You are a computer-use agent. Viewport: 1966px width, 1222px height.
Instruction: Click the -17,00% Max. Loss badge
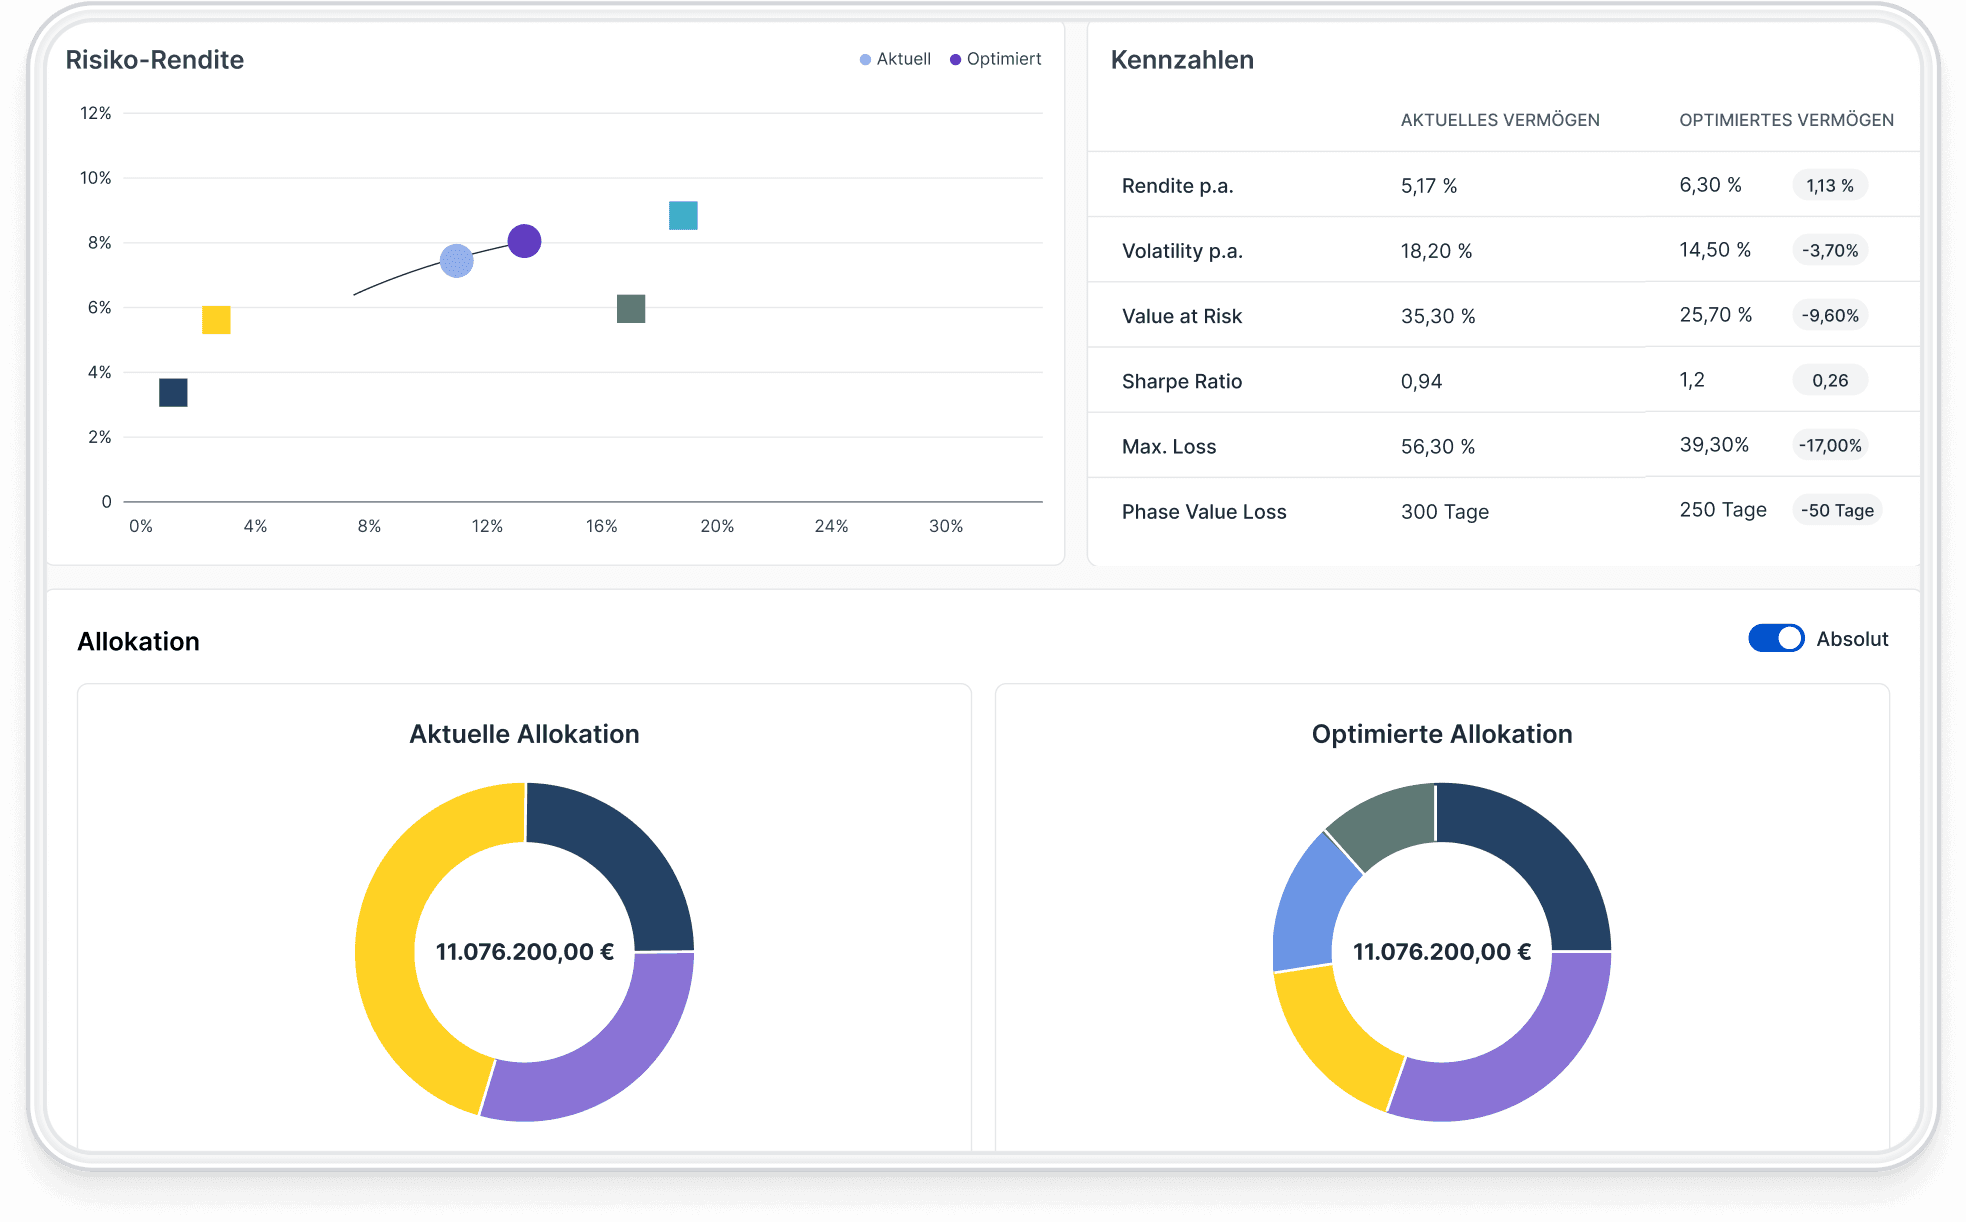click(x=1830, y=445)
